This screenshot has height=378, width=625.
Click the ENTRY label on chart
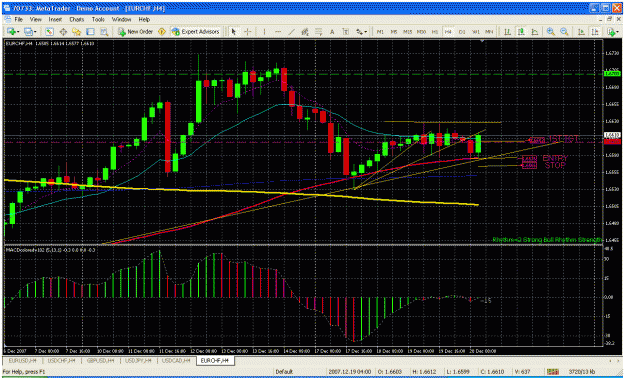coord(554,158)
